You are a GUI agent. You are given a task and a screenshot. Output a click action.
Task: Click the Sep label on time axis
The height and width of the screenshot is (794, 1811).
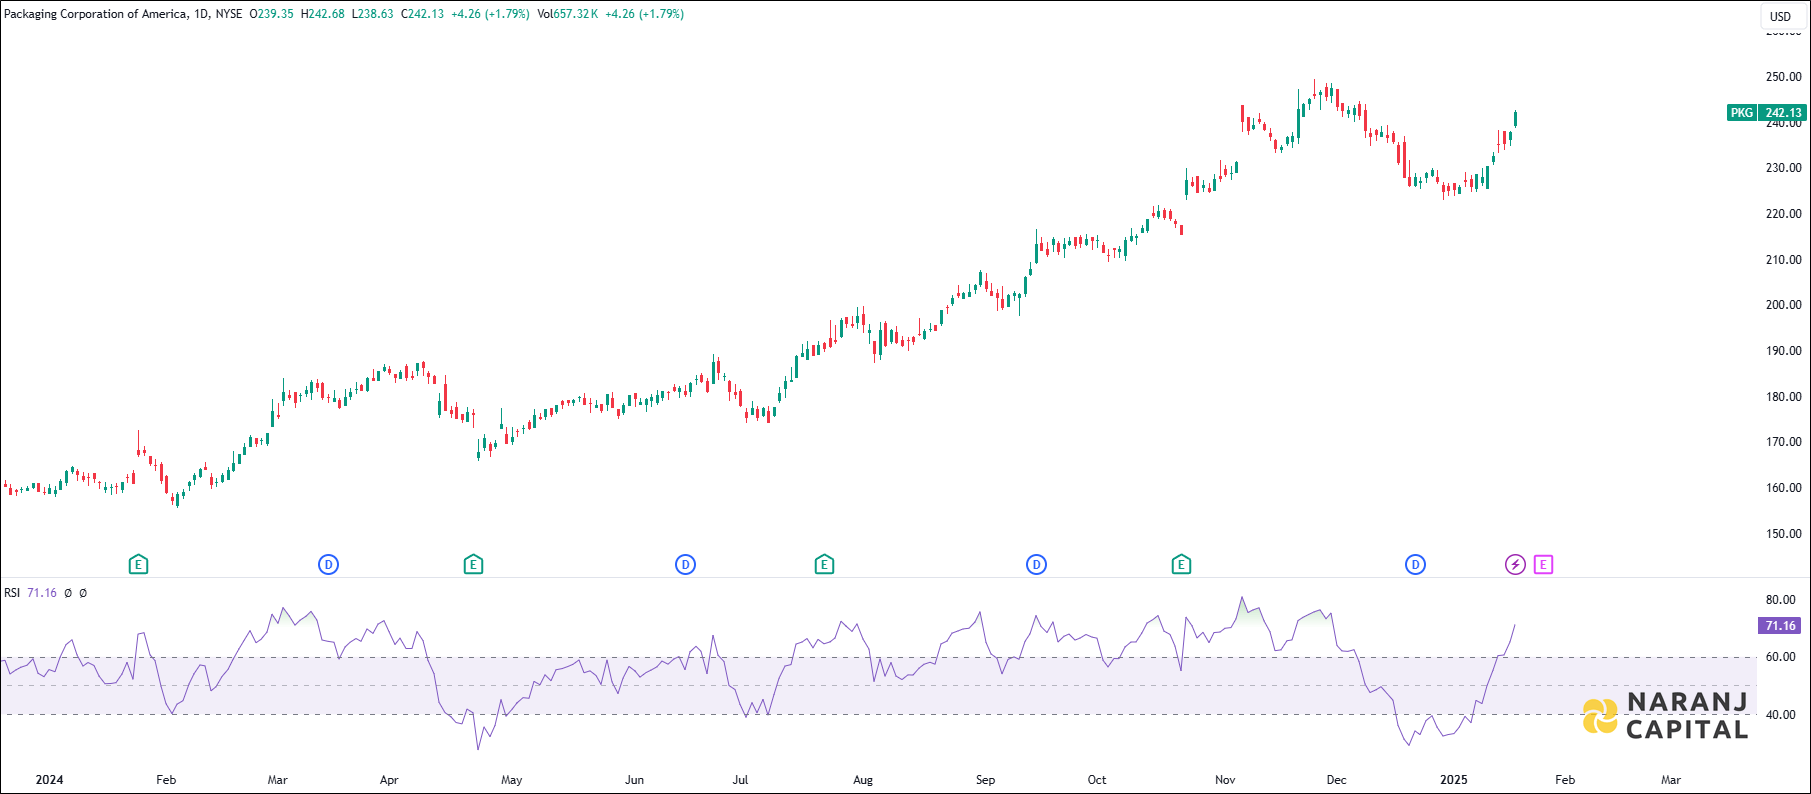tap(985, 780)
